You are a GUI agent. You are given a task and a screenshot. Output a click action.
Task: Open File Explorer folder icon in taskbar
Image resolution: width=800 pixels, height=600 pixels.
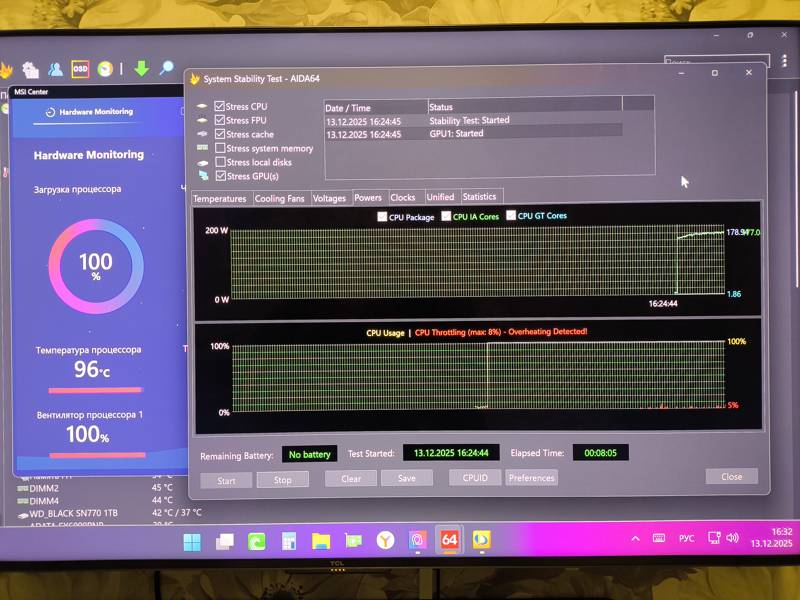[320, 542]
